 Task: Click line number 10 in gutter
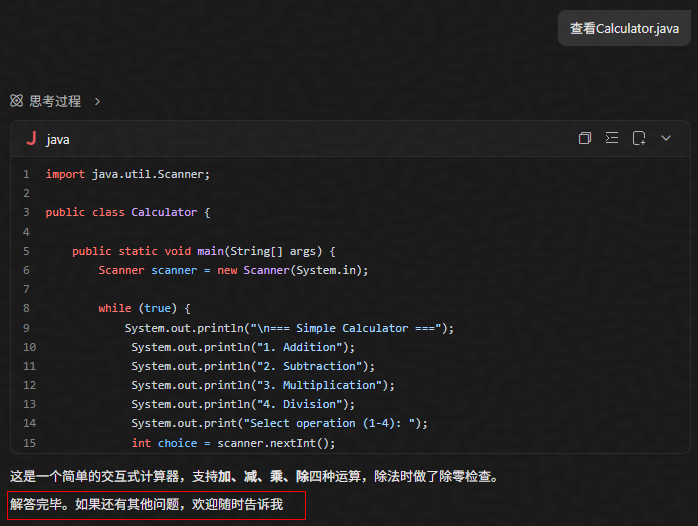pos(29,347)
